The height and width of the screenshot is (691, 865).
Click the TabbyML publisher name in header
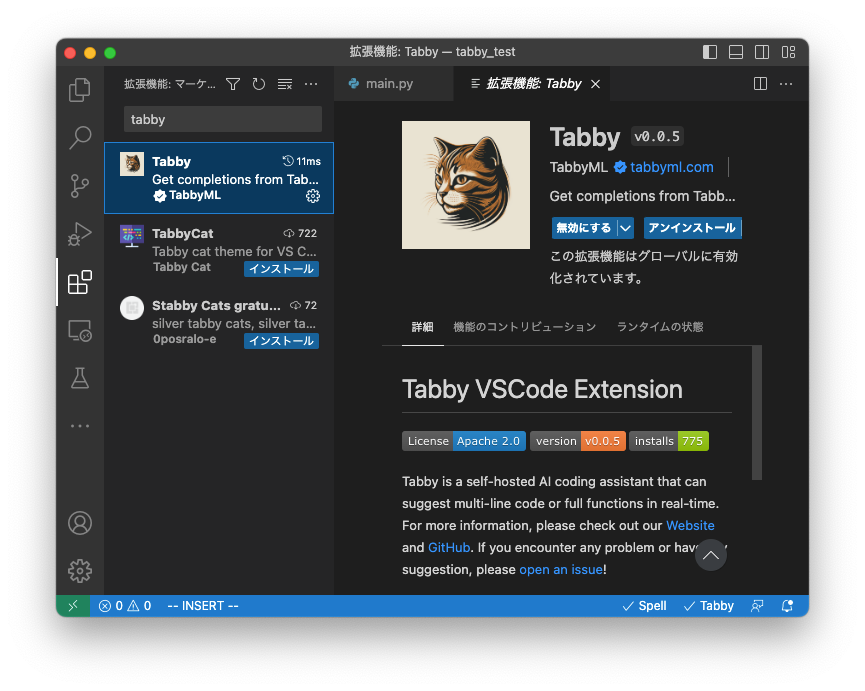pyautogui.click(x=578, y=167)
